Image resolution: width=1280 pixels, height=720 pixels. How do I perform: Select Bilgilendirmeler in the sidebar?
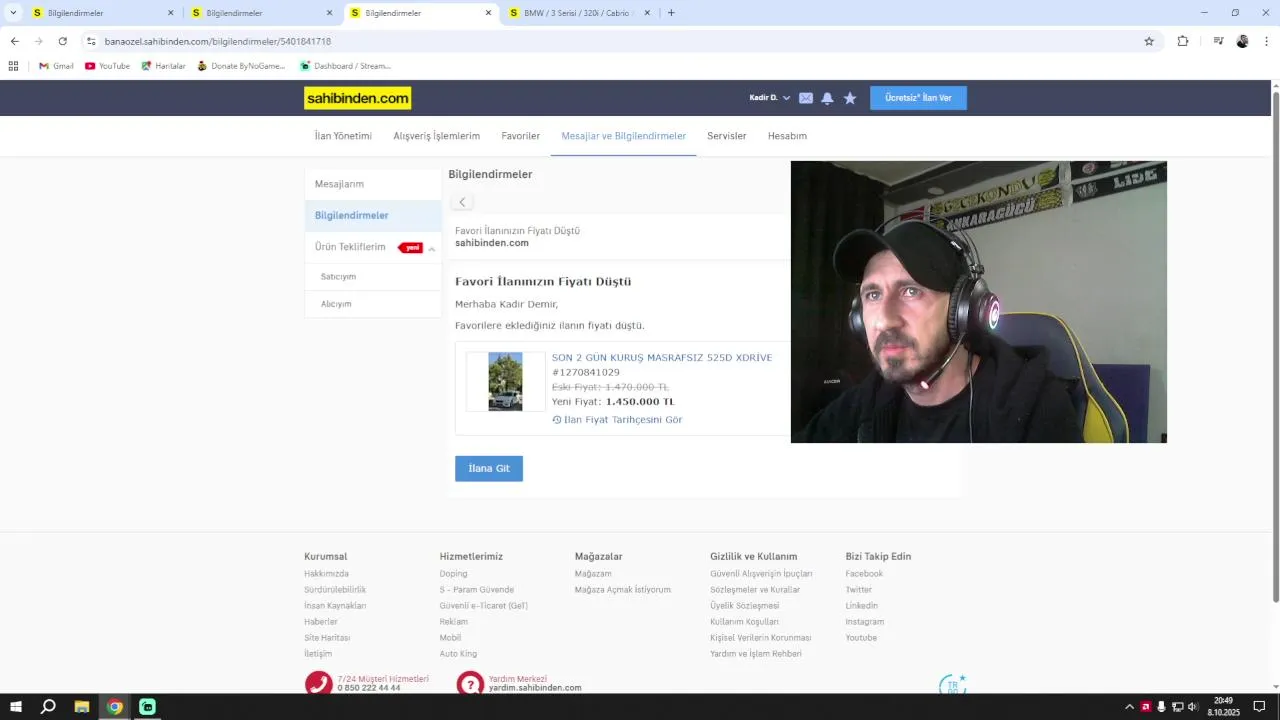point(373,215)
